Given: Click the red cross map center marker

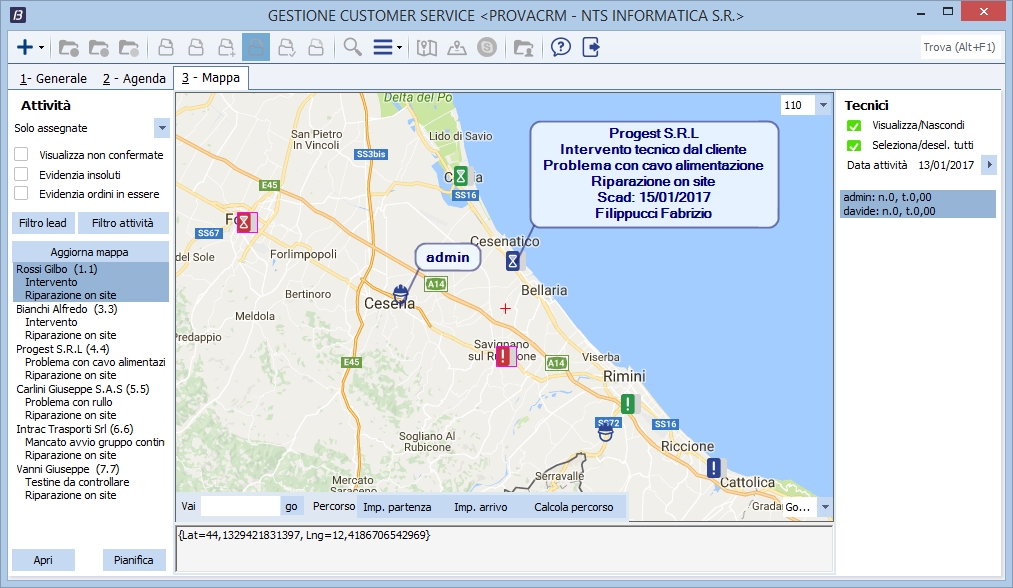Looking at the screenshot, I should (505, 309).
